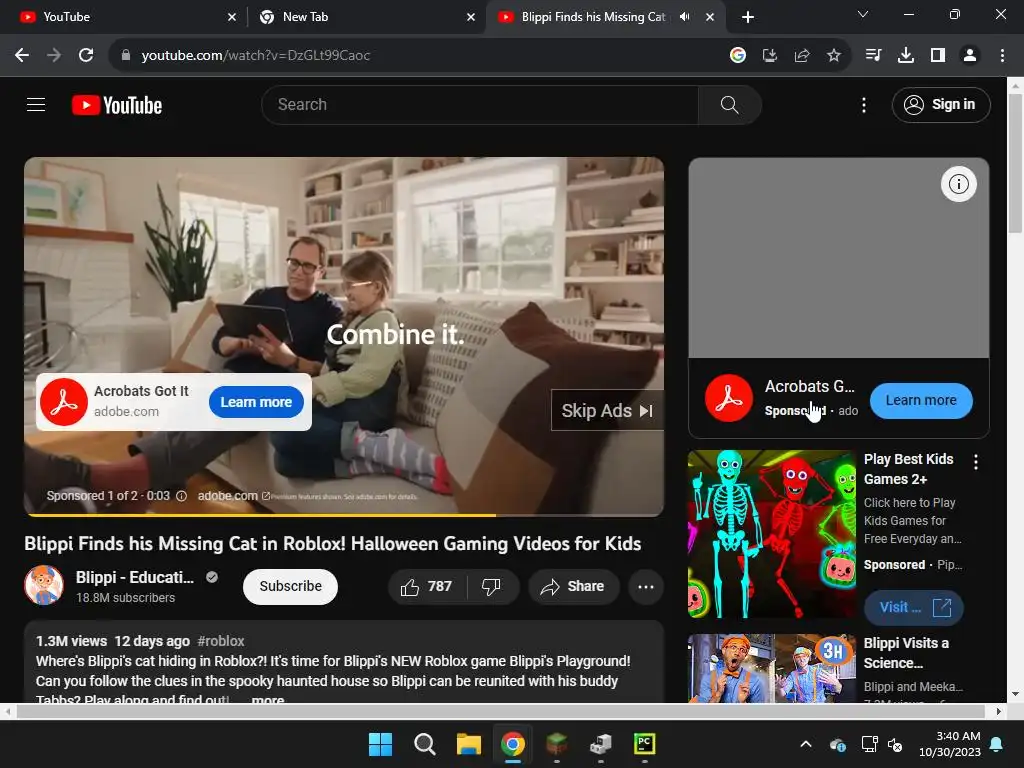Open YouTube settings three-dot menu
The height and width of the screenshot is (768, 1024).
pos(863,105)
